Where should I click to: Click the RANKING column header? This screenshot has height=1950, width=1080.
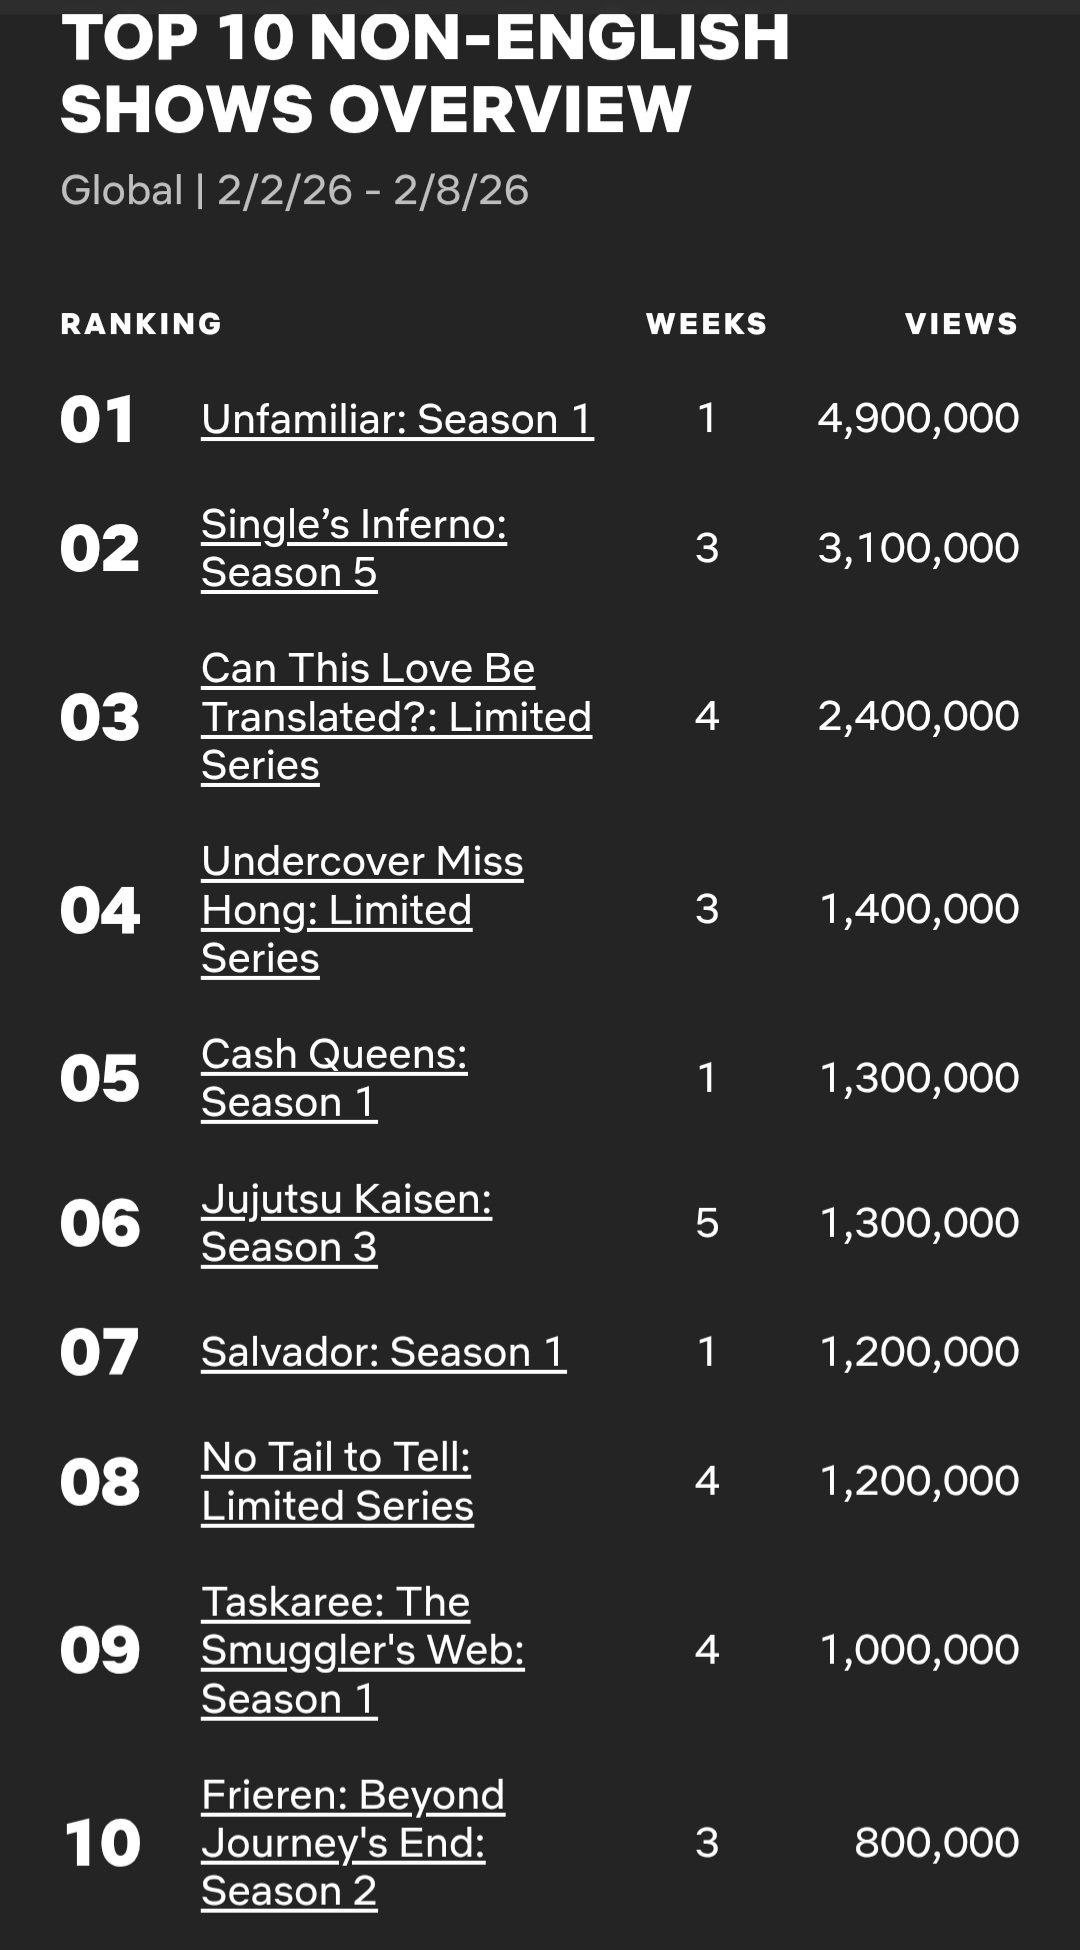coord(141,324)
